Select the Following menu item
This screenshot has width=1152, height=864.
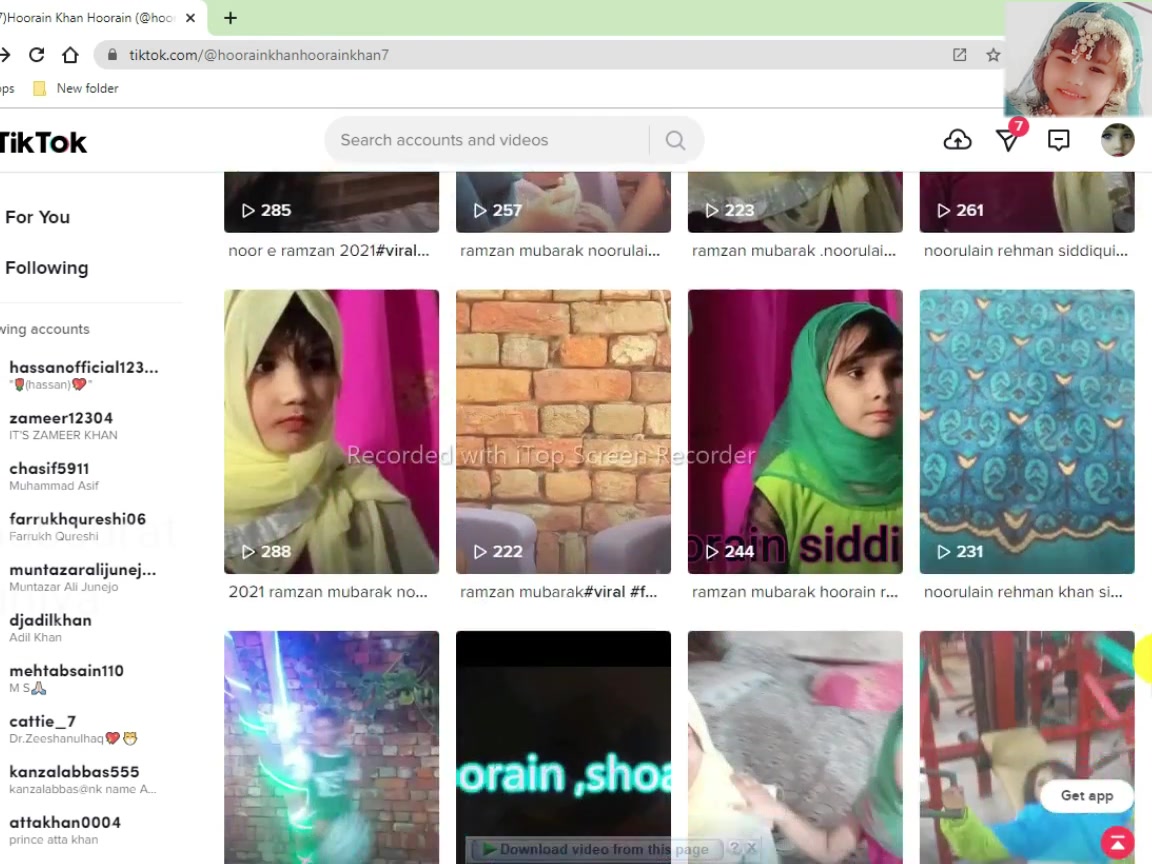point(46,268)
